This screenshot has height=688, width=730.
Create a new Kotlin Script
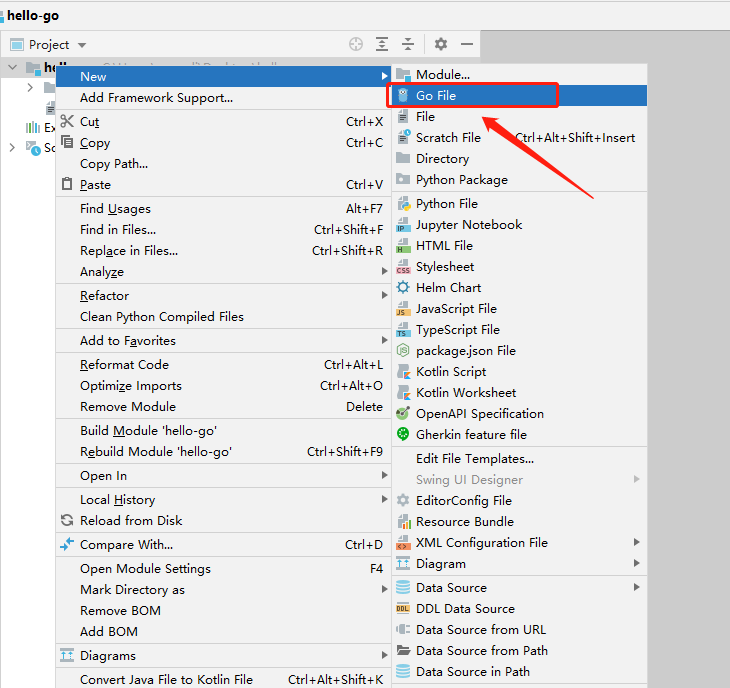pyautogui.click(x=450, y=372)
